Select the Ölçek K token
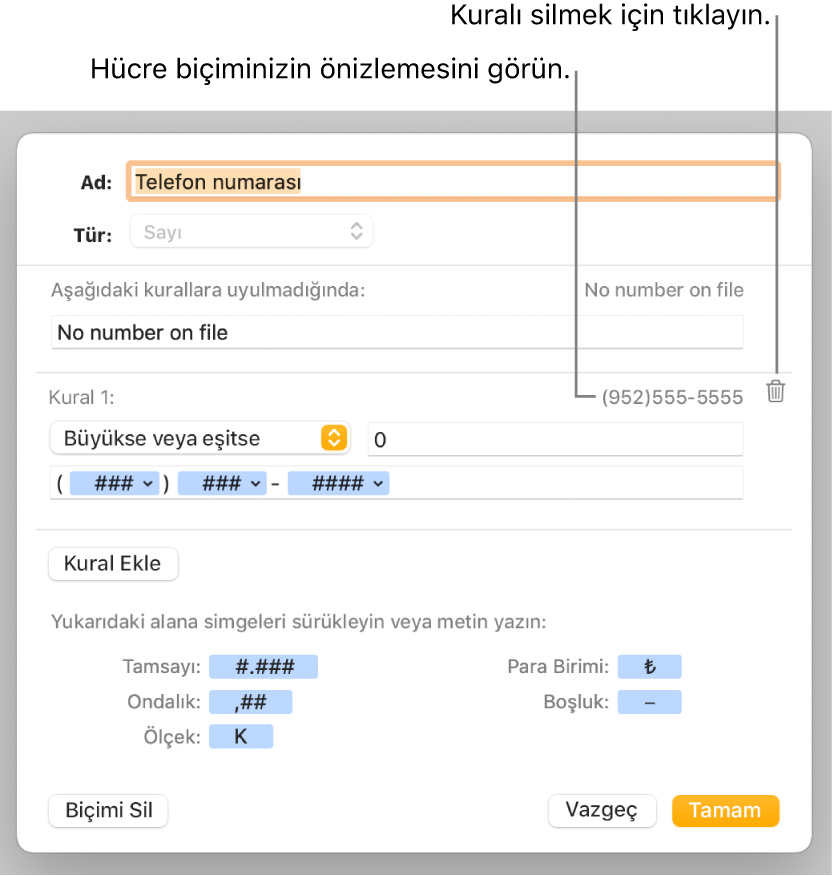 coord(241,736)
